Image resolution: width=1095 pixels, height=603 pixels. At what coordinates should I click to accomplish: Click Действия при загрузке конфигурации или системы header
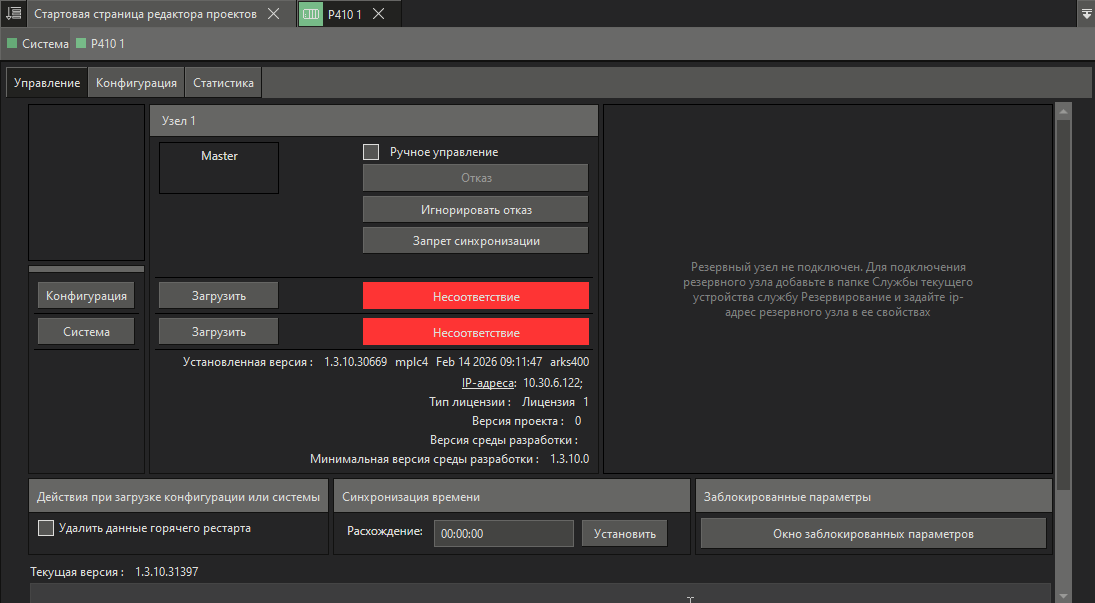(178, 497)
